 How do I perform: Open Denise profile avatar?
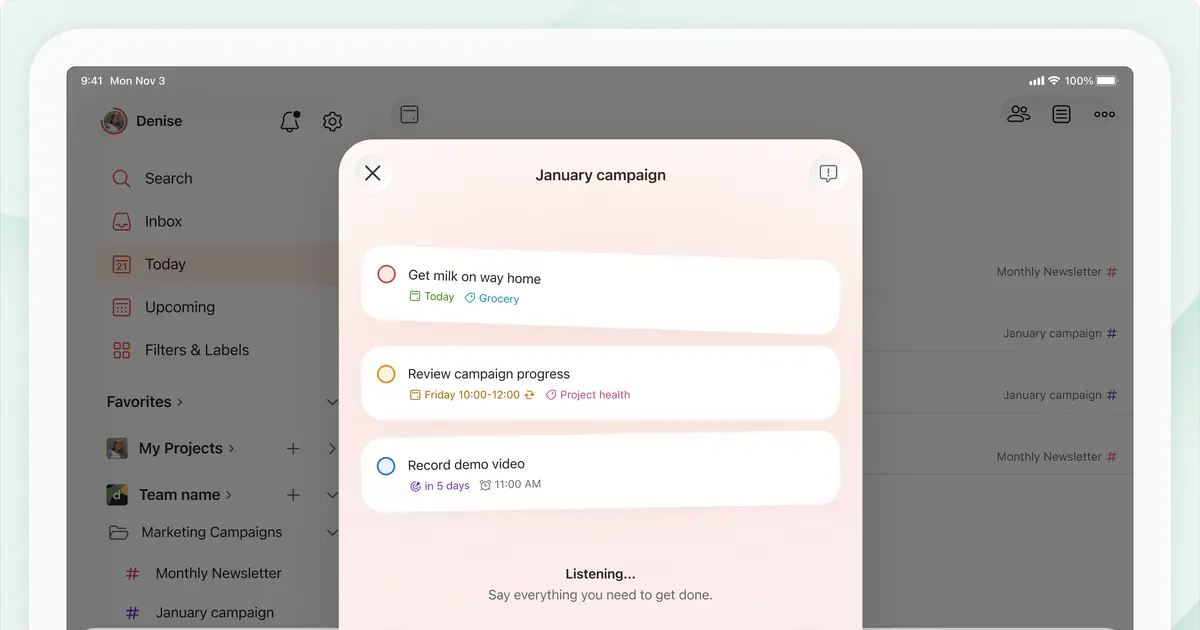(x=114, y=121)
